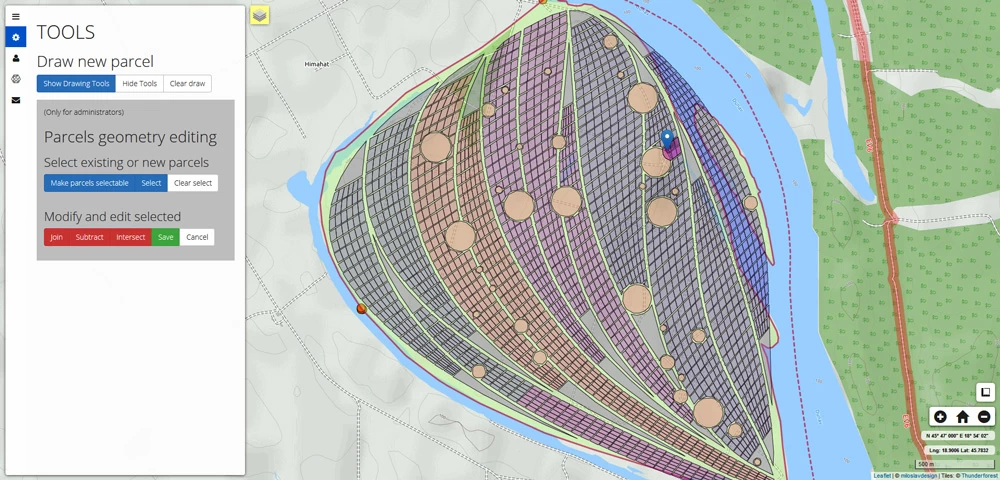The width and height of the screenshot is (1000, 480).
Task: Open the user profile tab
Action: pyautogui.click(x=15, y=58)
